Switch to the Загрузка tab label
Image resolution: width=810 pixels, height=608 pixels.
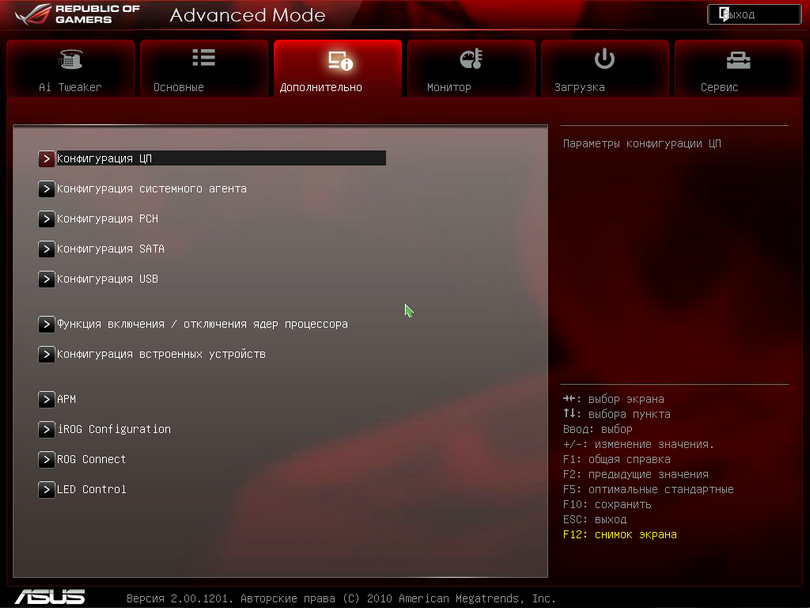(x=580, y=87)
